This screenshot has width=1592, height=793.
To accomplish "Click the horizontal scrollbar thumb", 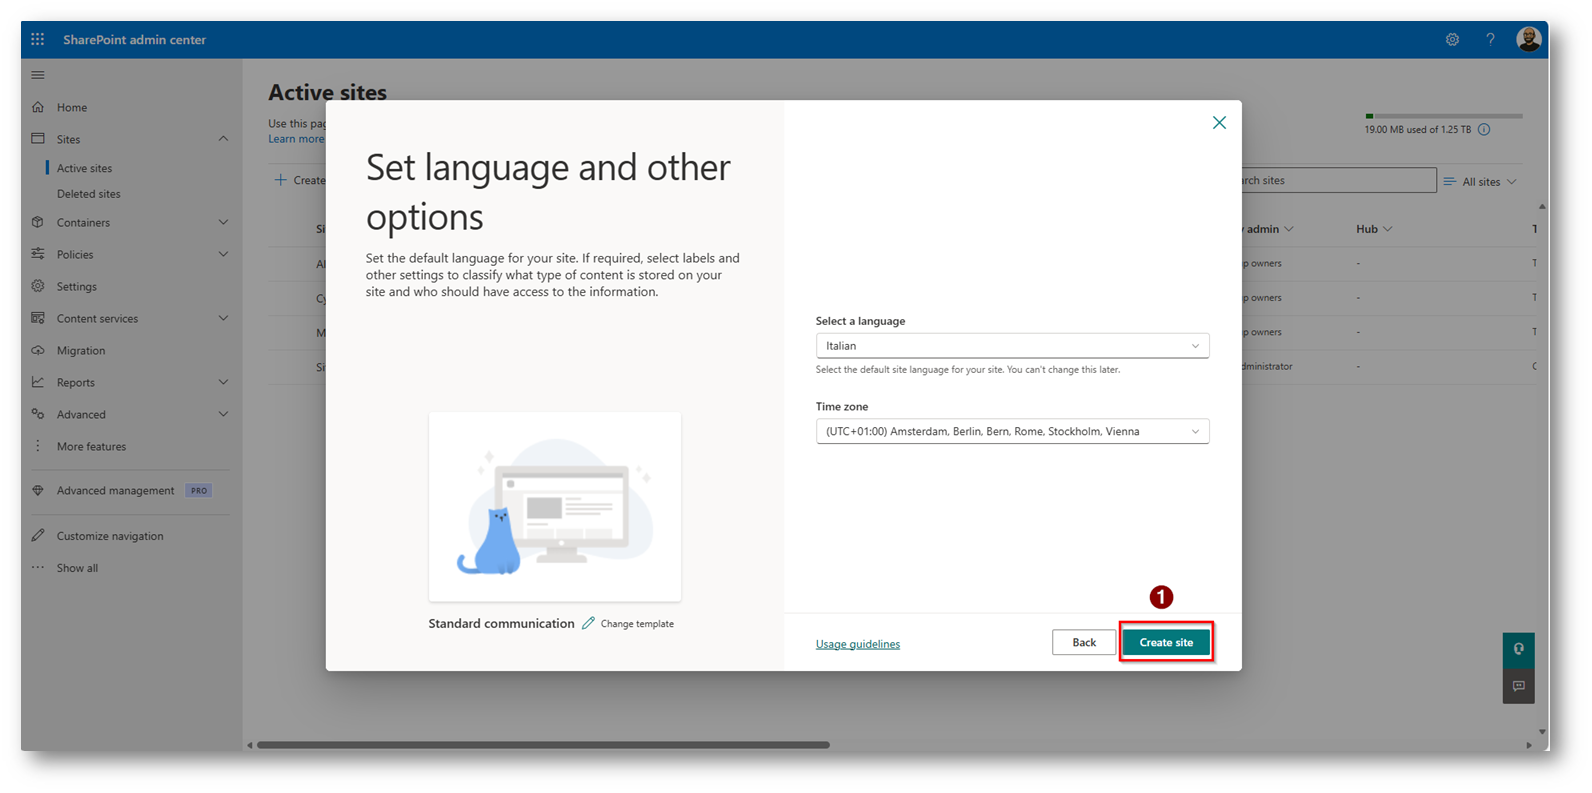I will 543,745.
